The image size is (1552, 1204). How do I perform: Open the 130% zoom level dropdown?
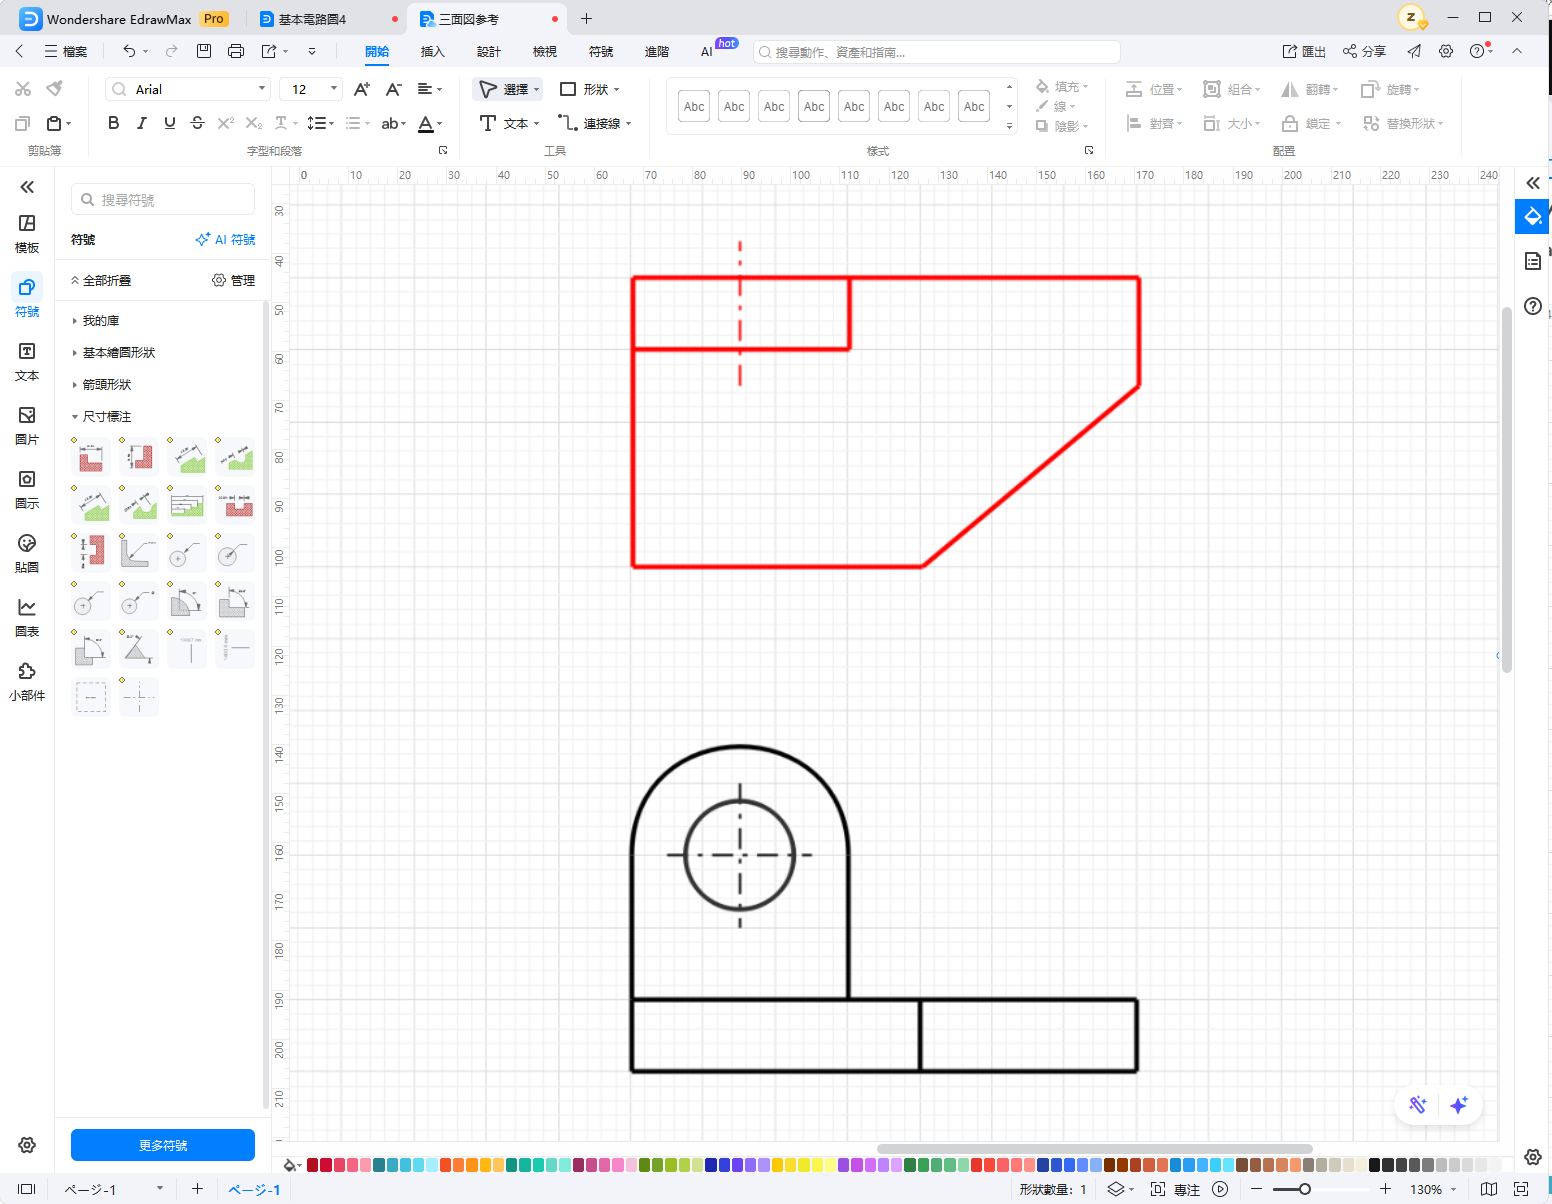1433,1189
